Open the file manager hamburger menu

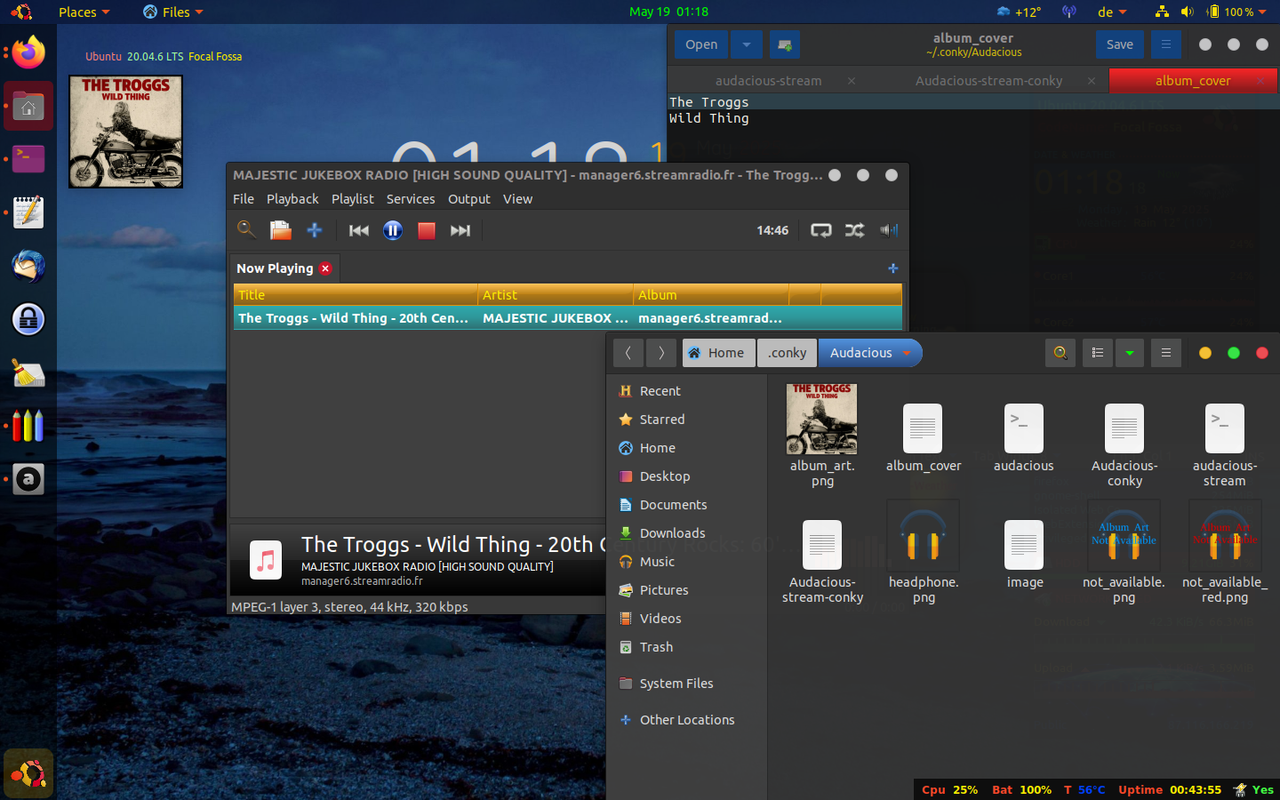1165,353
